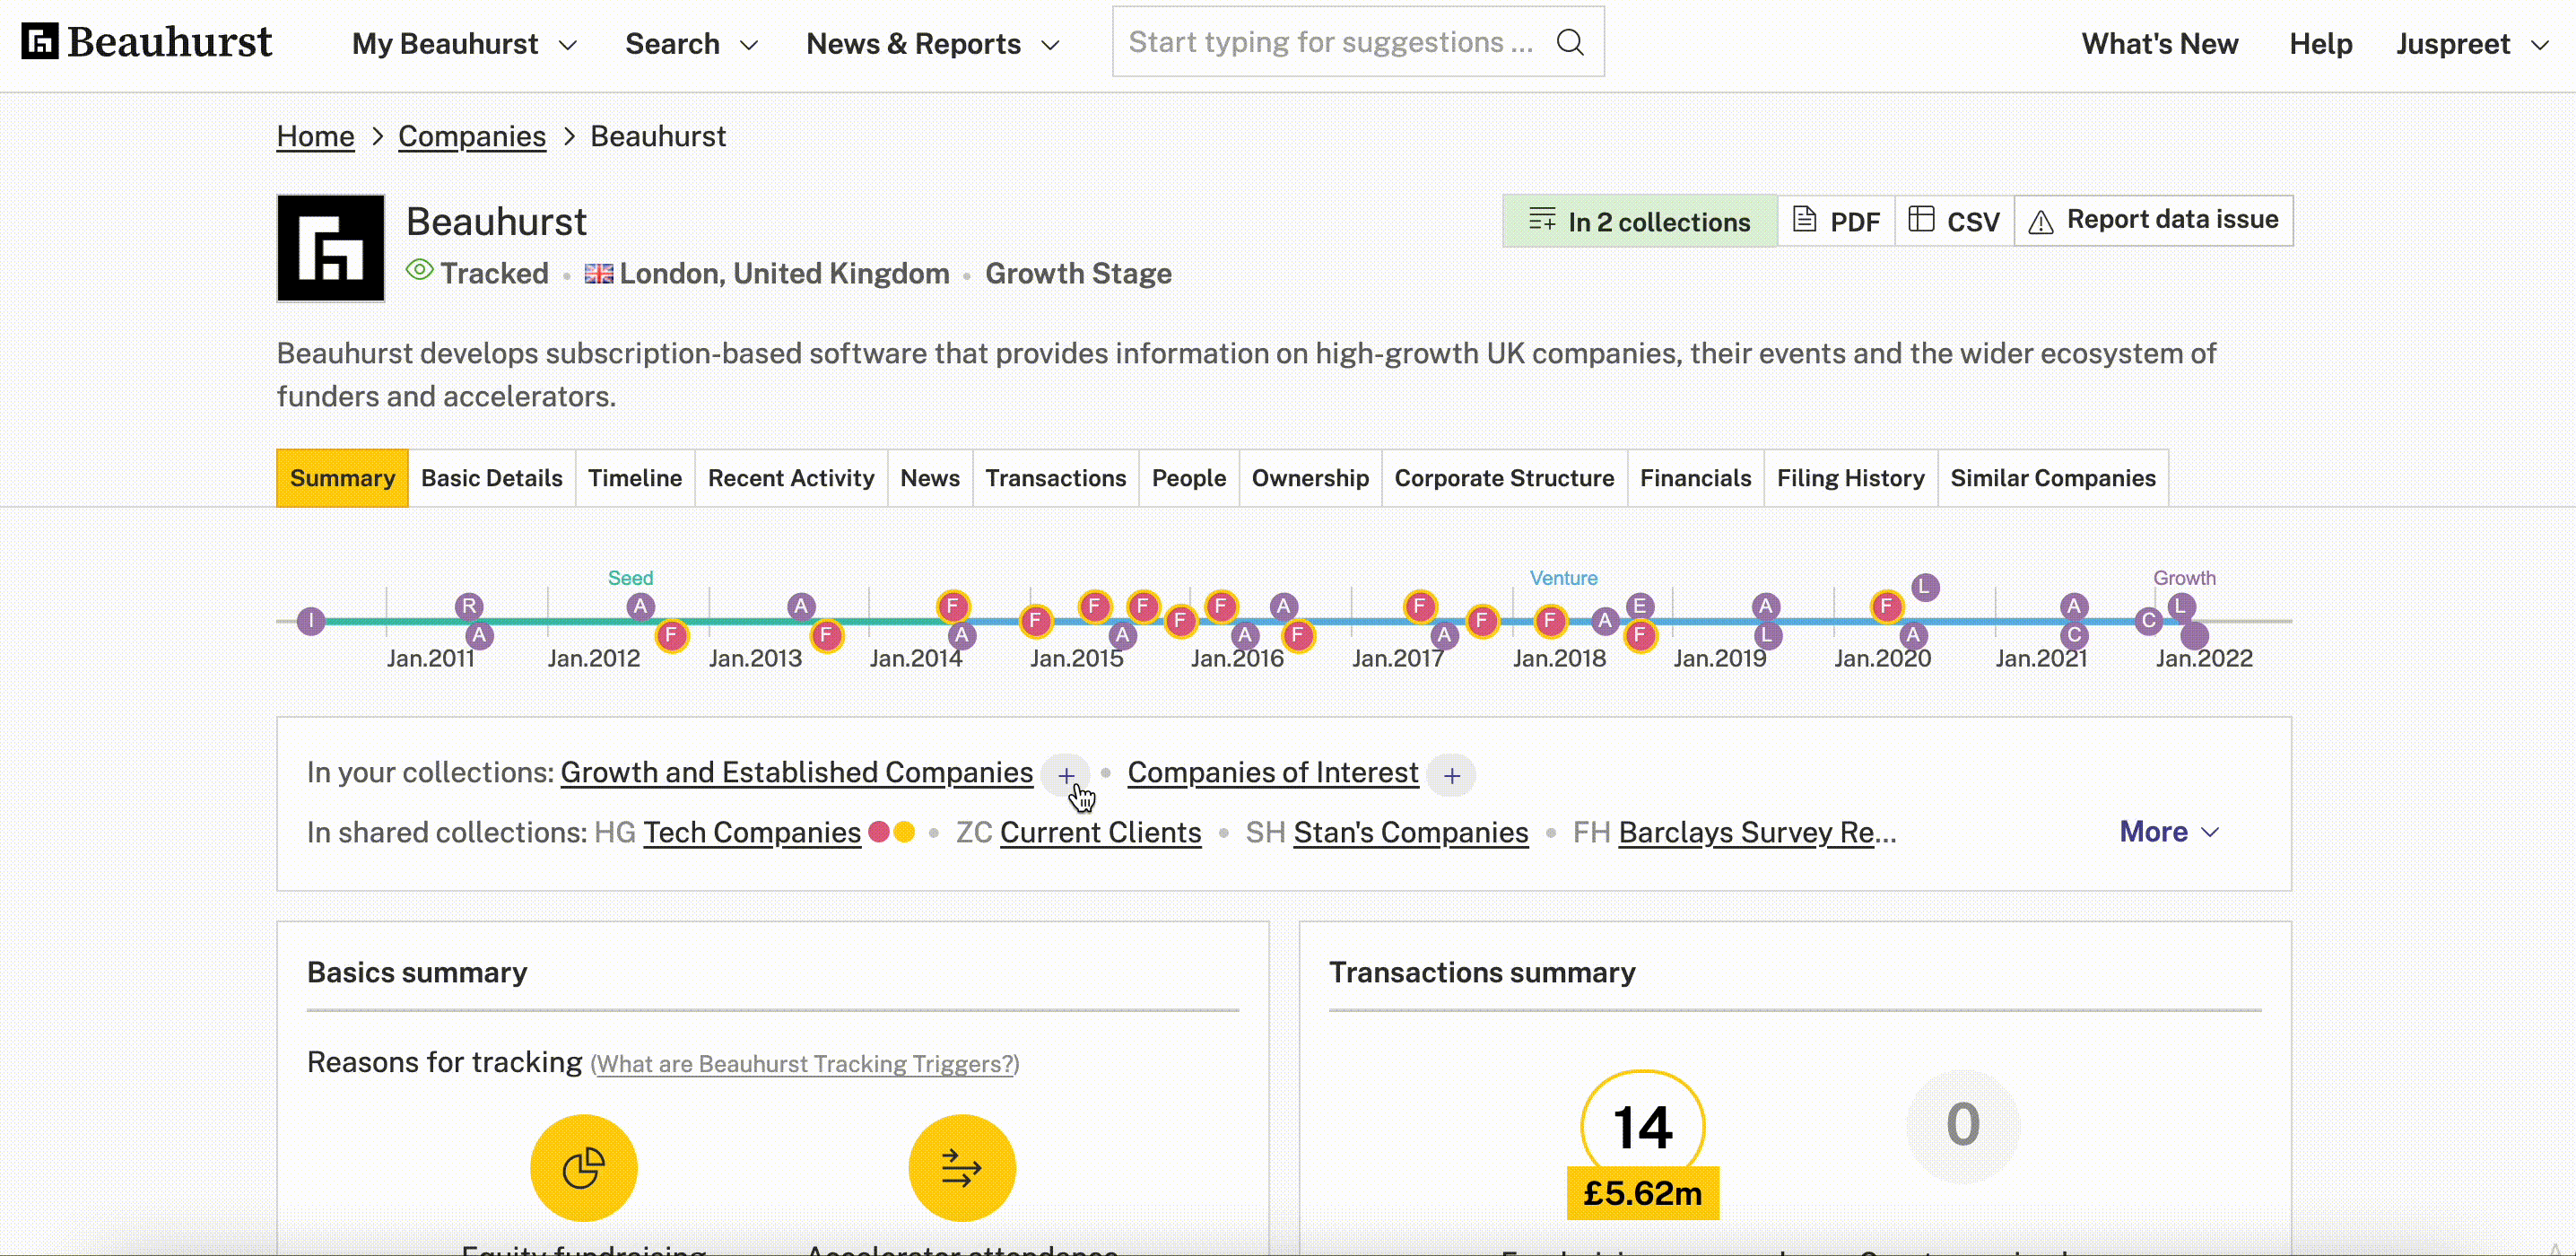The width and height of the screenshot is (2576, 1256).
Task: Click the Venture stage label on the timeline
Action: (1563, 578)
